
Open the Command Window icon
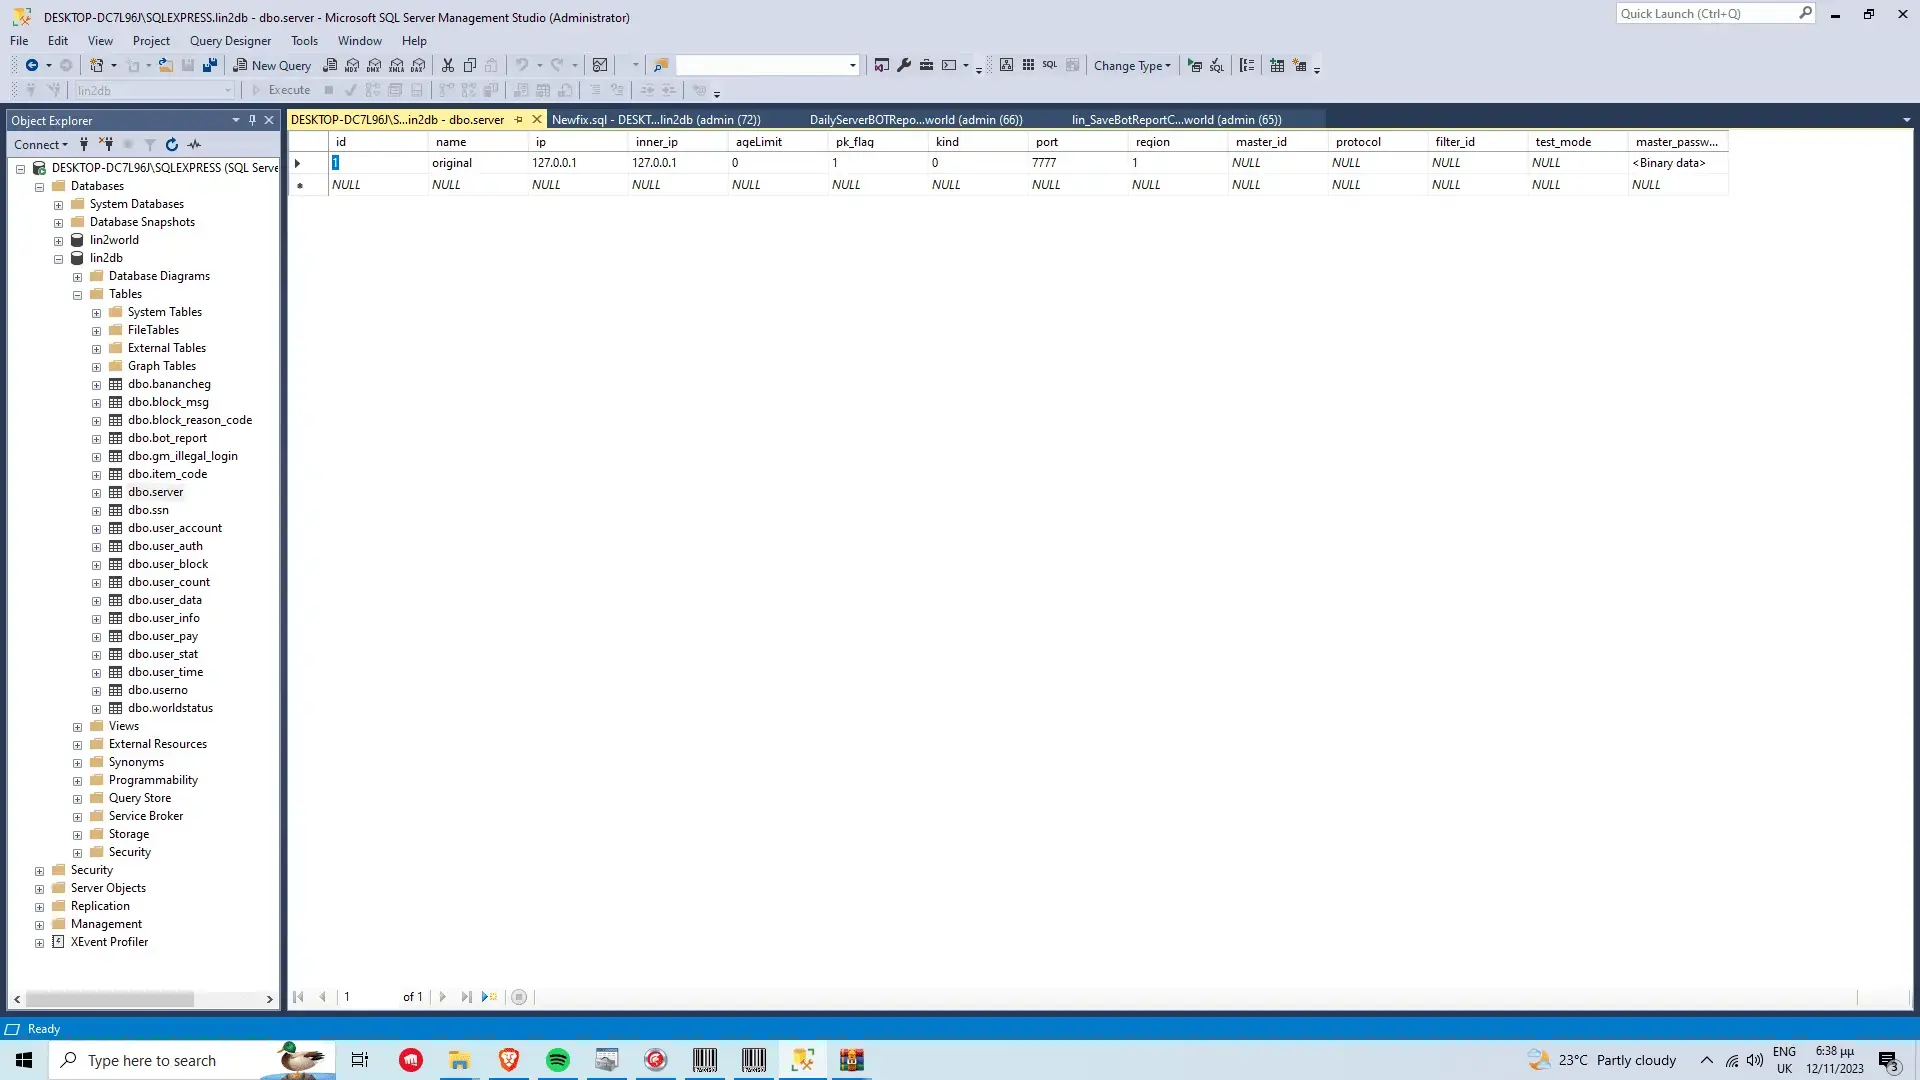tap(949, 65)
